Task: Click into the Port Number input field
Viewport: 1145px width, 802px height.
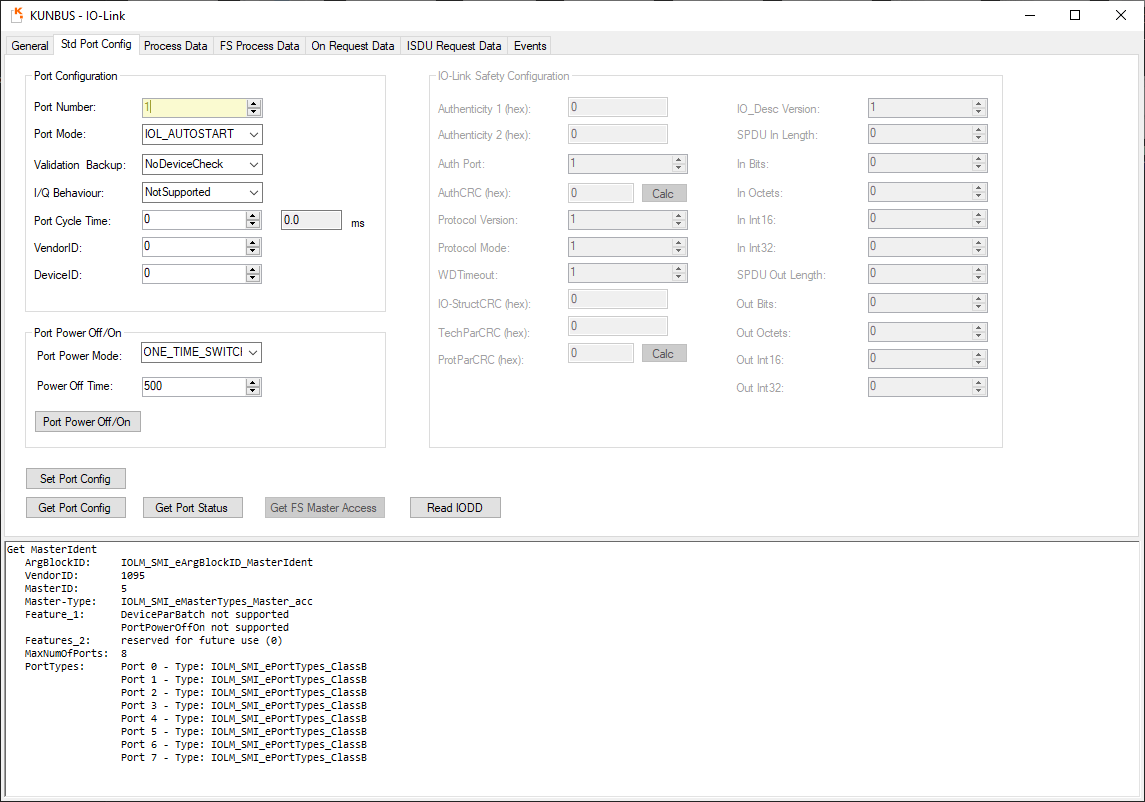Action: coord(195,107)
